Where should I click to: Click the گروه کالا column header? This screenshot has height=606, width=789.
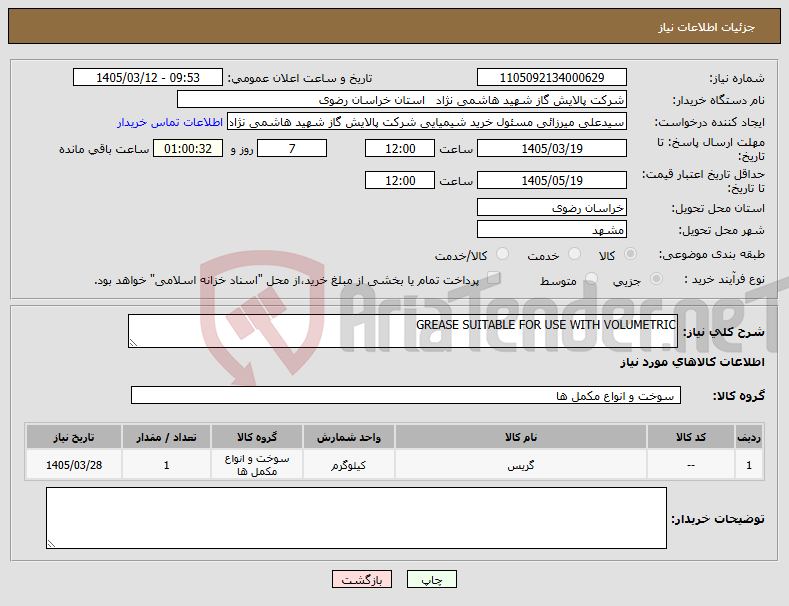pyautogui.click(x=257, y=437)
